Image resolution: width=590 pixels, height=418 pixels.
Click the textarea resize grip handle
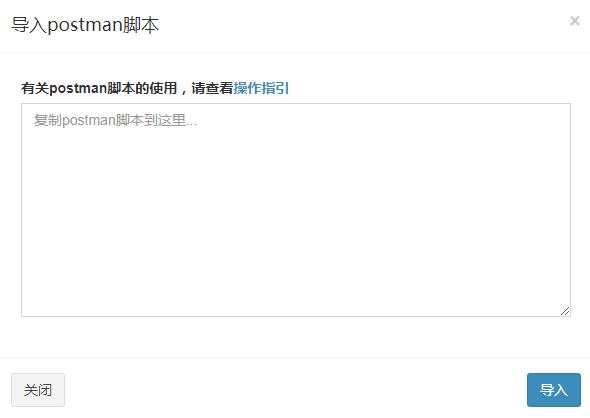565,311
